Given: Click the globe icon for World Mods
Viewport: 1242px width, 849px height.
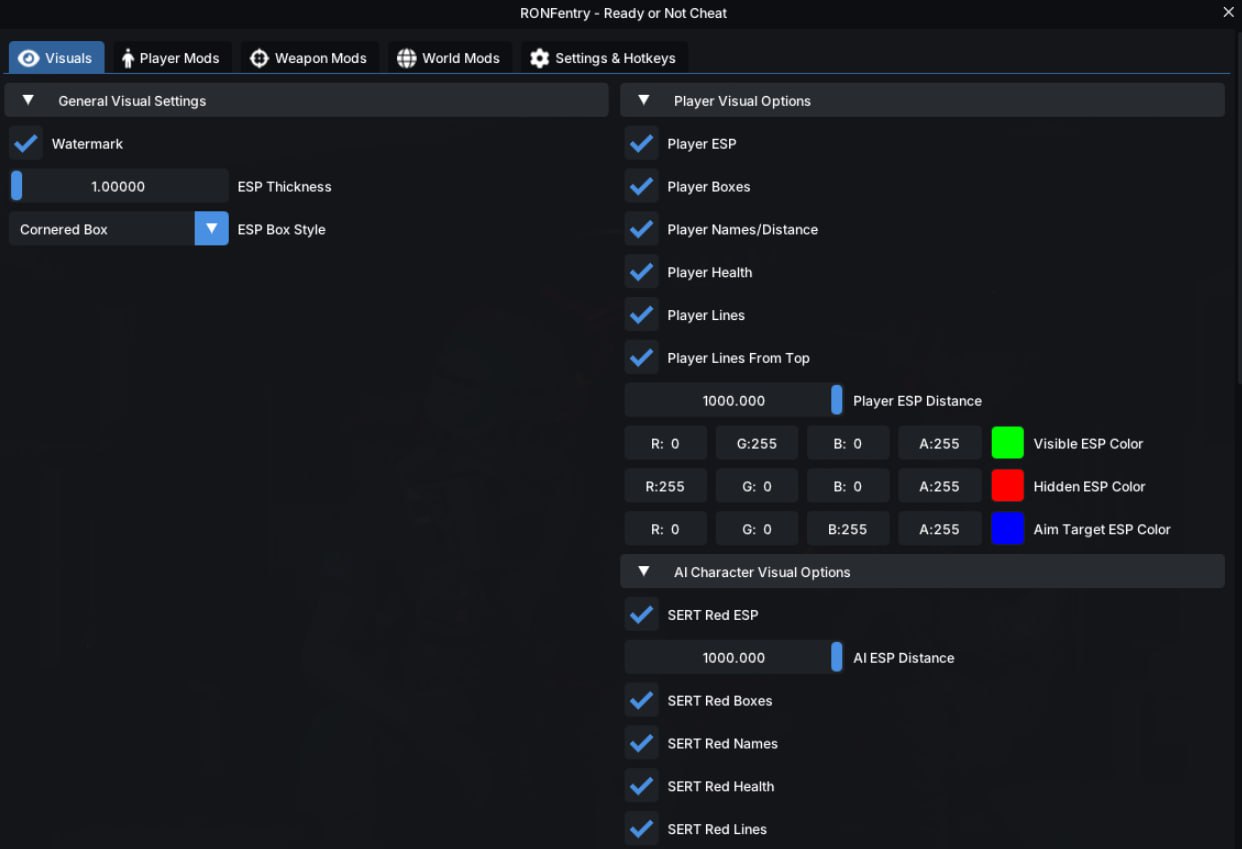Looking at the screenshot, I should coord(406,58).
